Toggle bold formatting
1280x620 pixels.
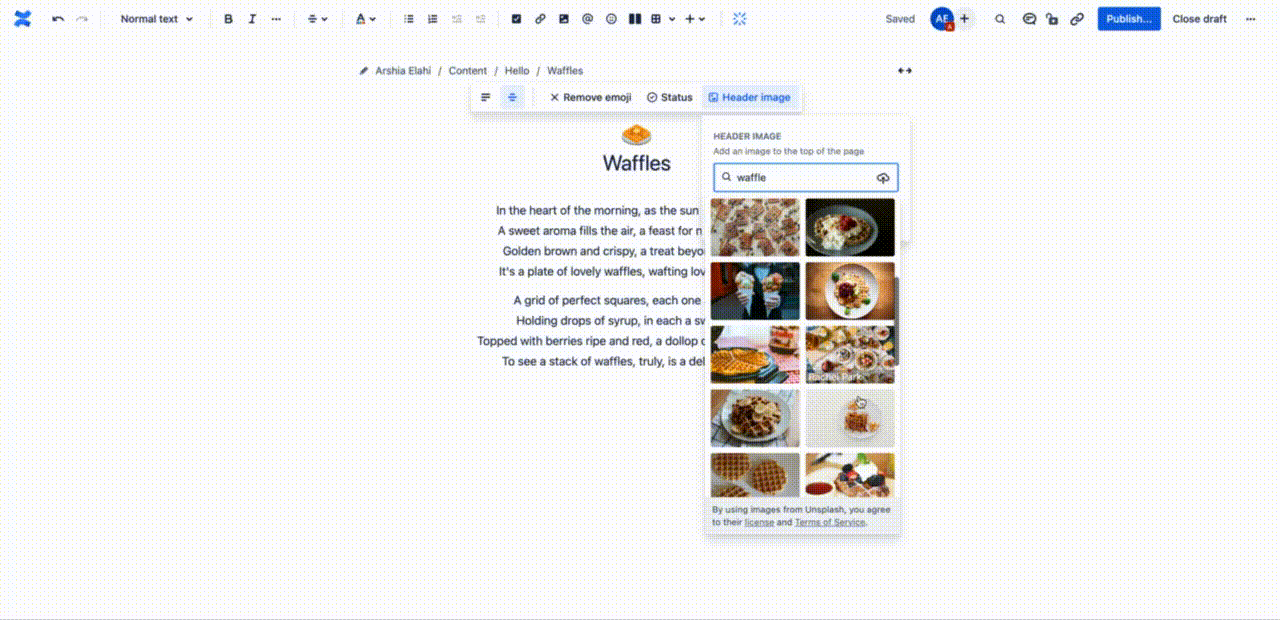pos(228,19)
